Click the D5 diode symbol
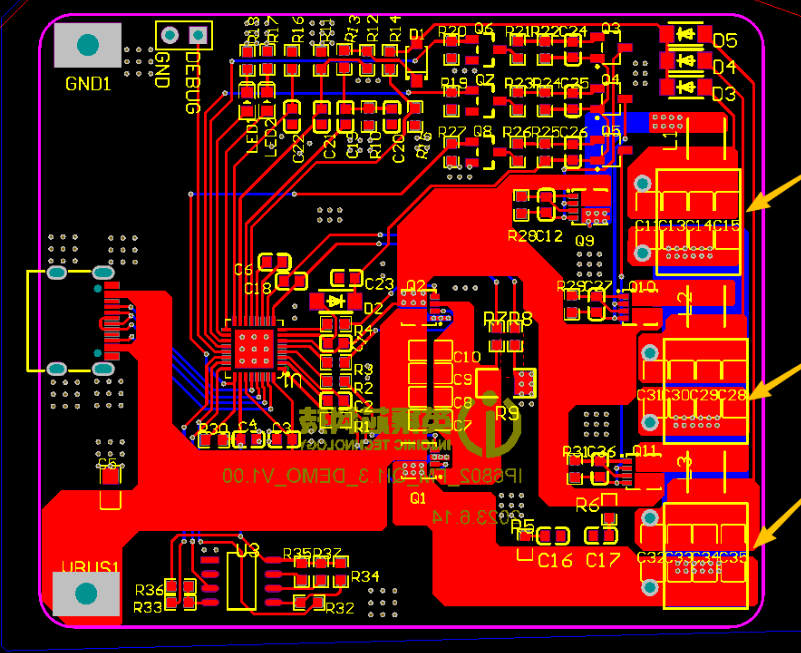Screen dimensions: 801x653 coord(687,34)
